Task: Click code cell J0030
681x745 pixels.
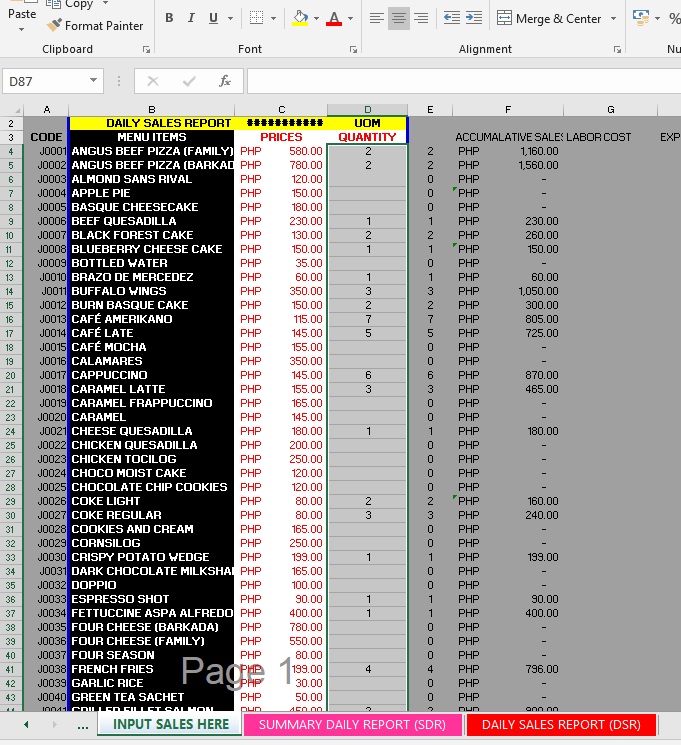Action: (47, 557)
